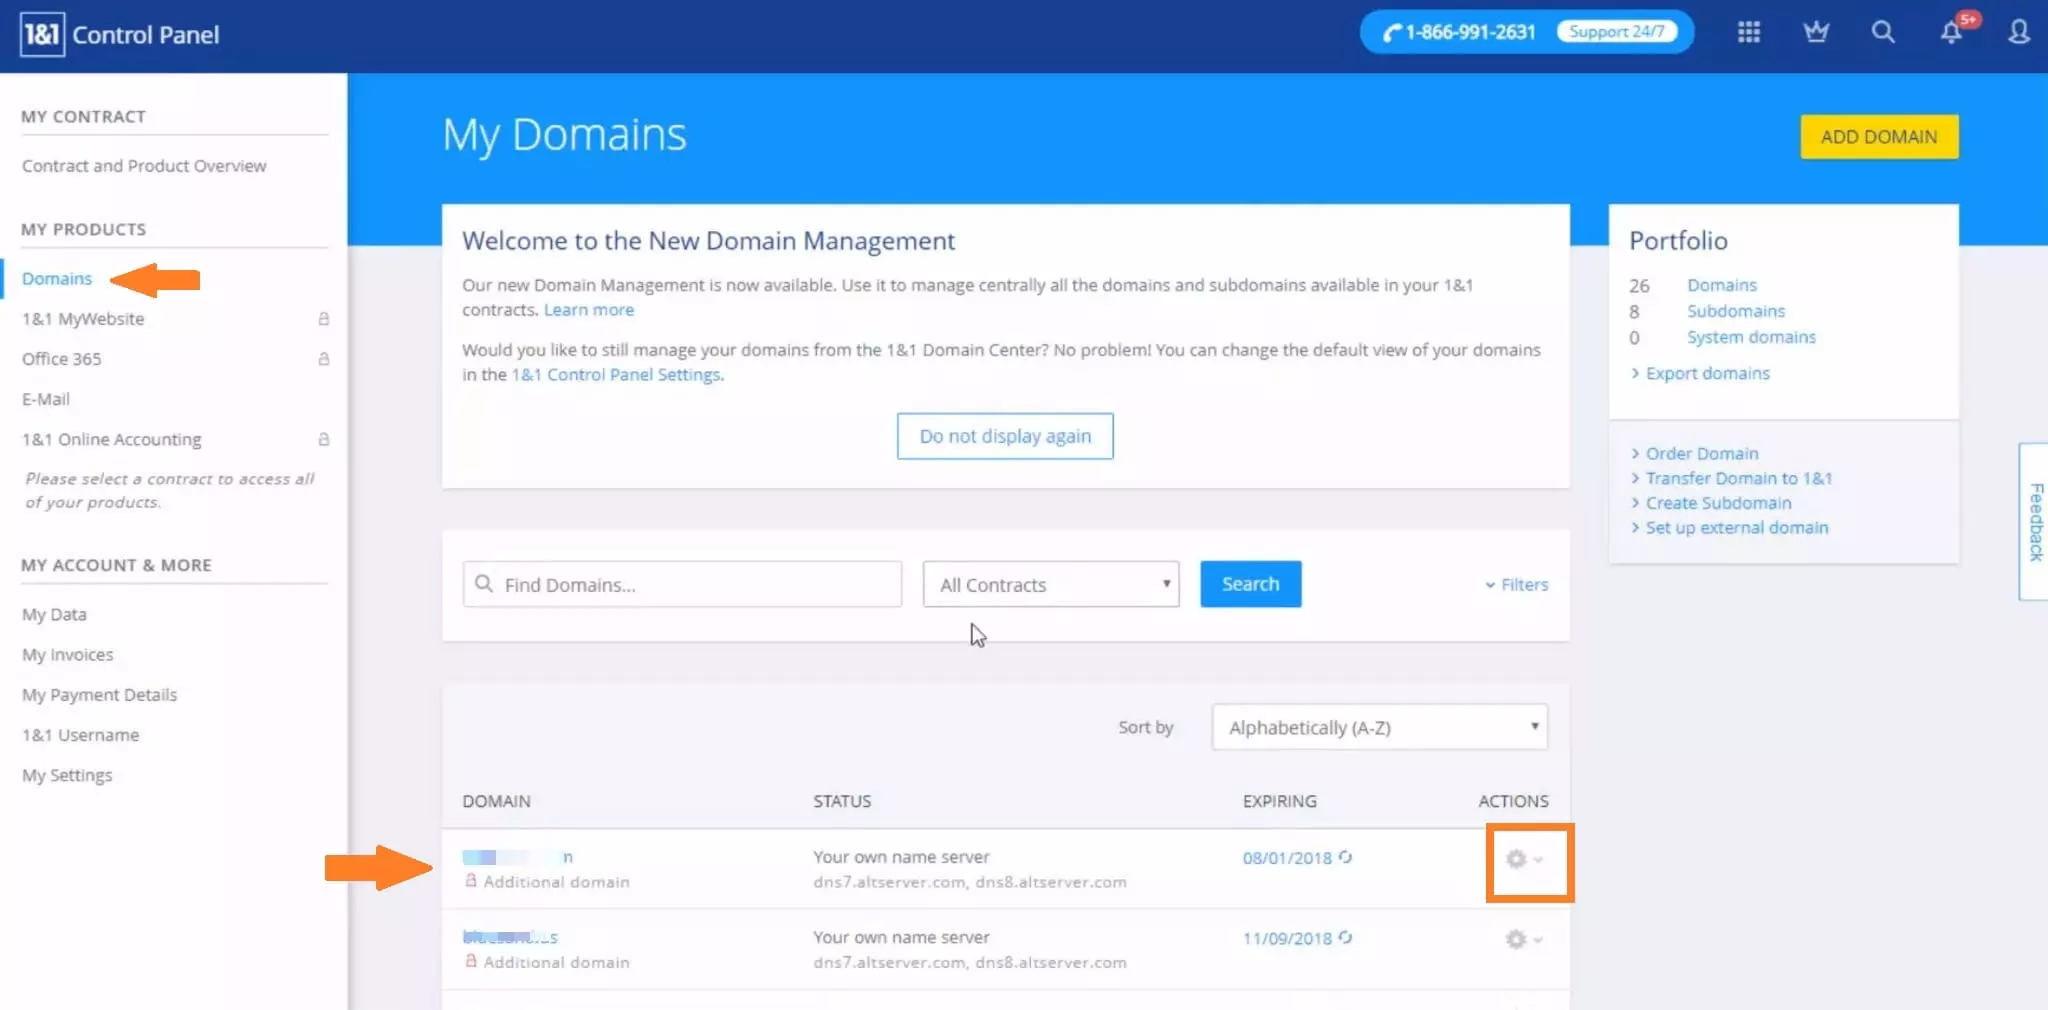Open first domain name ending in n
The height and width of the screenshot is (1010, 2048).
518,857
